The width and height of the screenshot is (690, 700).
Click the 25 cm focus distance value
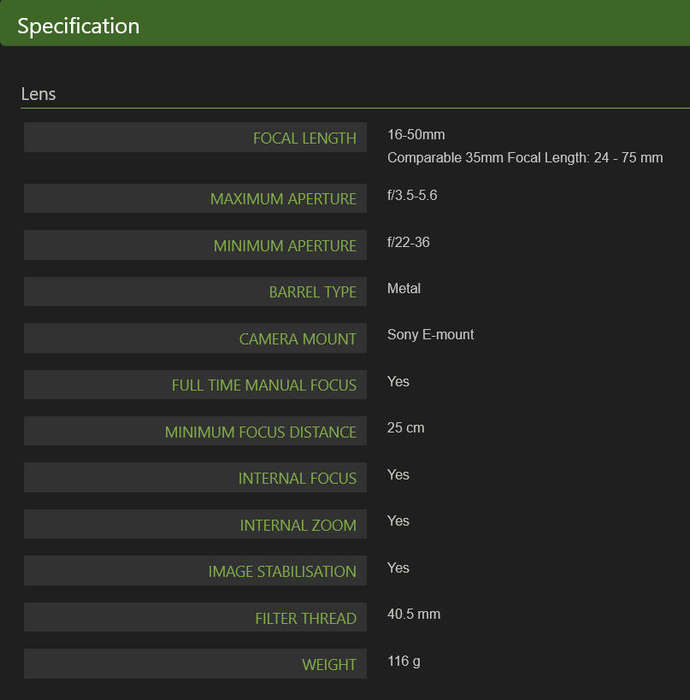pyautogui.click(x=405, y=428)
